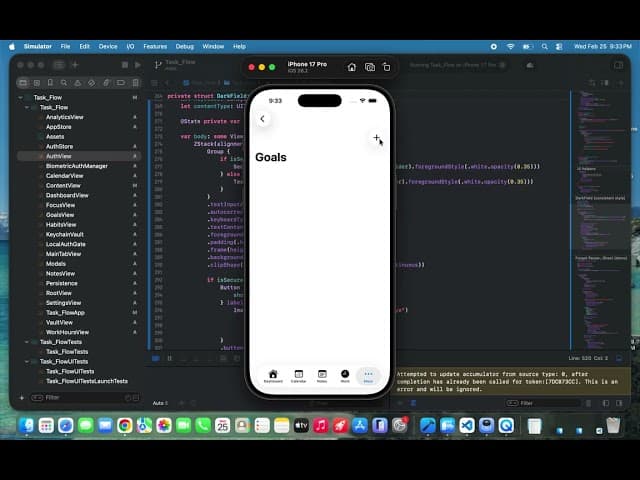This screenshot has height=480, width=640.
Task: Open the Notes tab in the app
Action: point(322,376)
